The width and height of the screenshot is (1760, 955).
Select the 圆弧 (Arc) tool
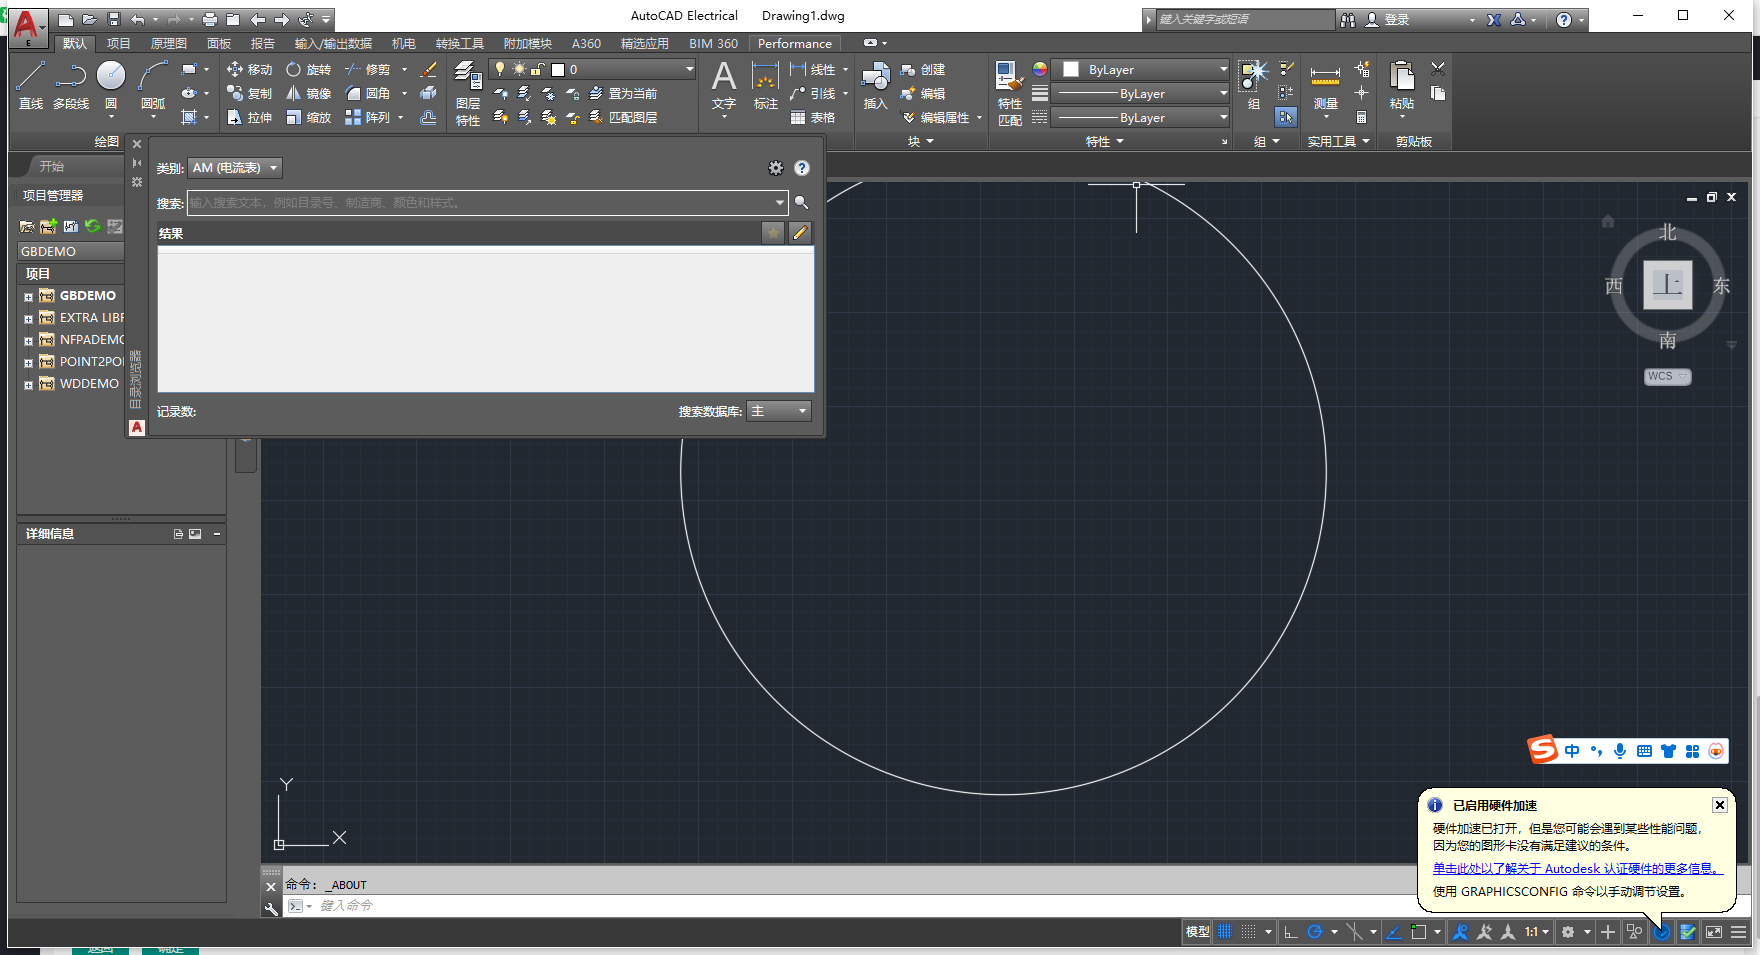[x=153, y=85]
